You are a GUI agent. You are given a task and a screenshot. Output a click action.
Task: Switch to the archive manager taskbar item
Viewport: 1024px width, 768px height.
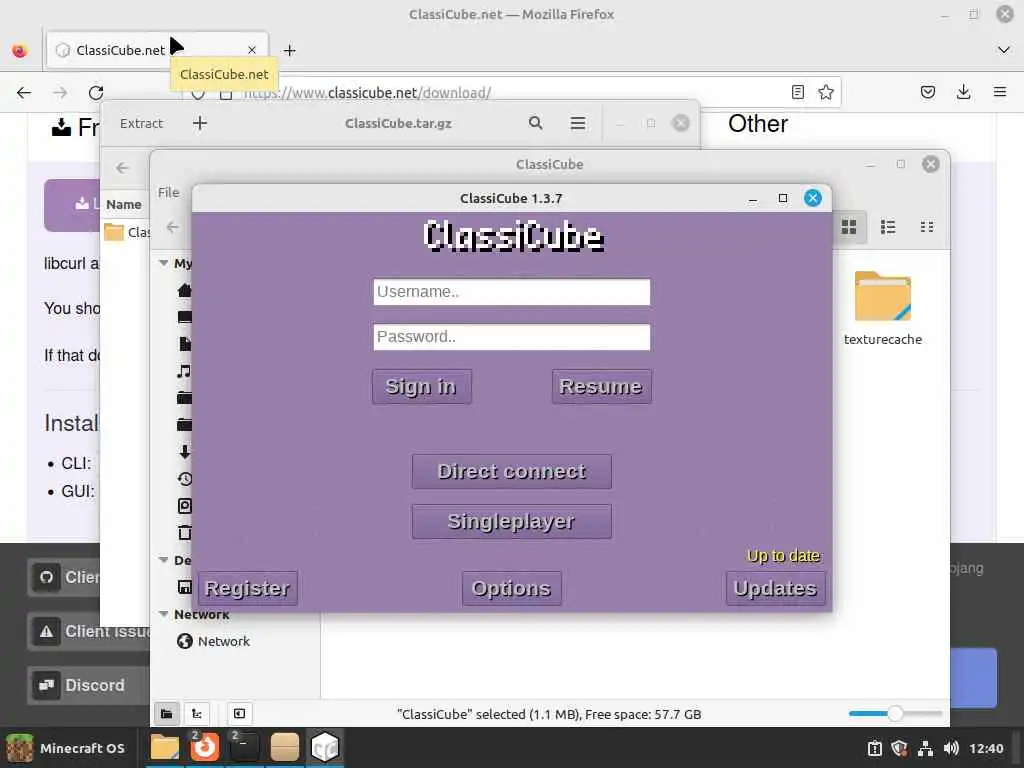[x=285, y=747]
